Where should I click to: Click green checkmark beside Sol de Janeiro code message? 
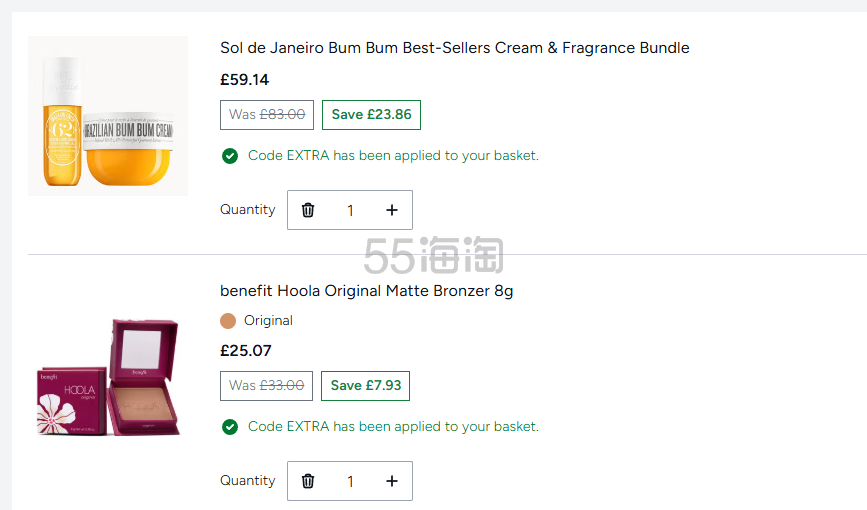tap(230, 156)
